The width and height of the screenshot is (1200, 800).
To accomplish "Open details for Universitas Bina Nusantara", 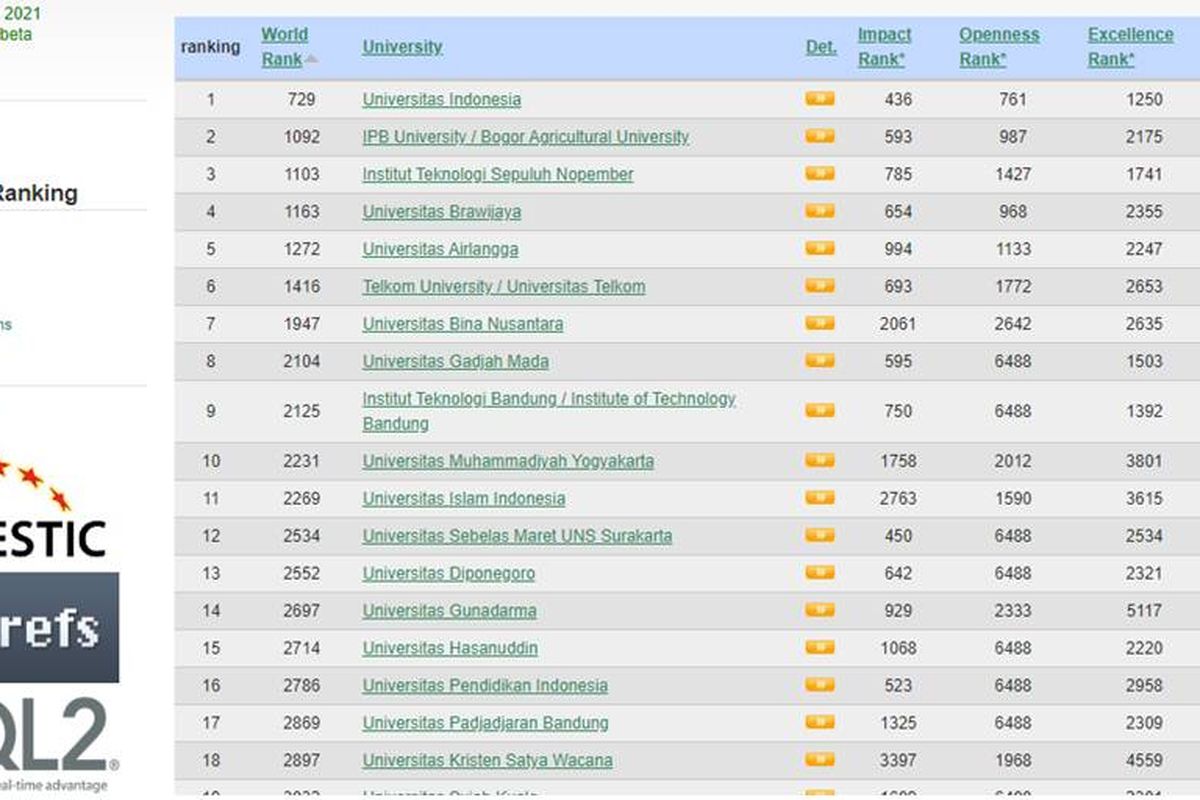I will pyautogui.click(x=819, y=323).
